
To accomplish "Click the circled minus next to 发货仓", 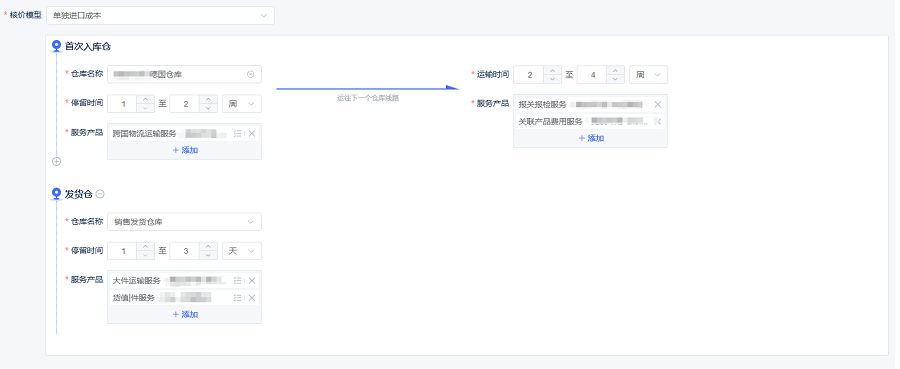I will 100,194.
